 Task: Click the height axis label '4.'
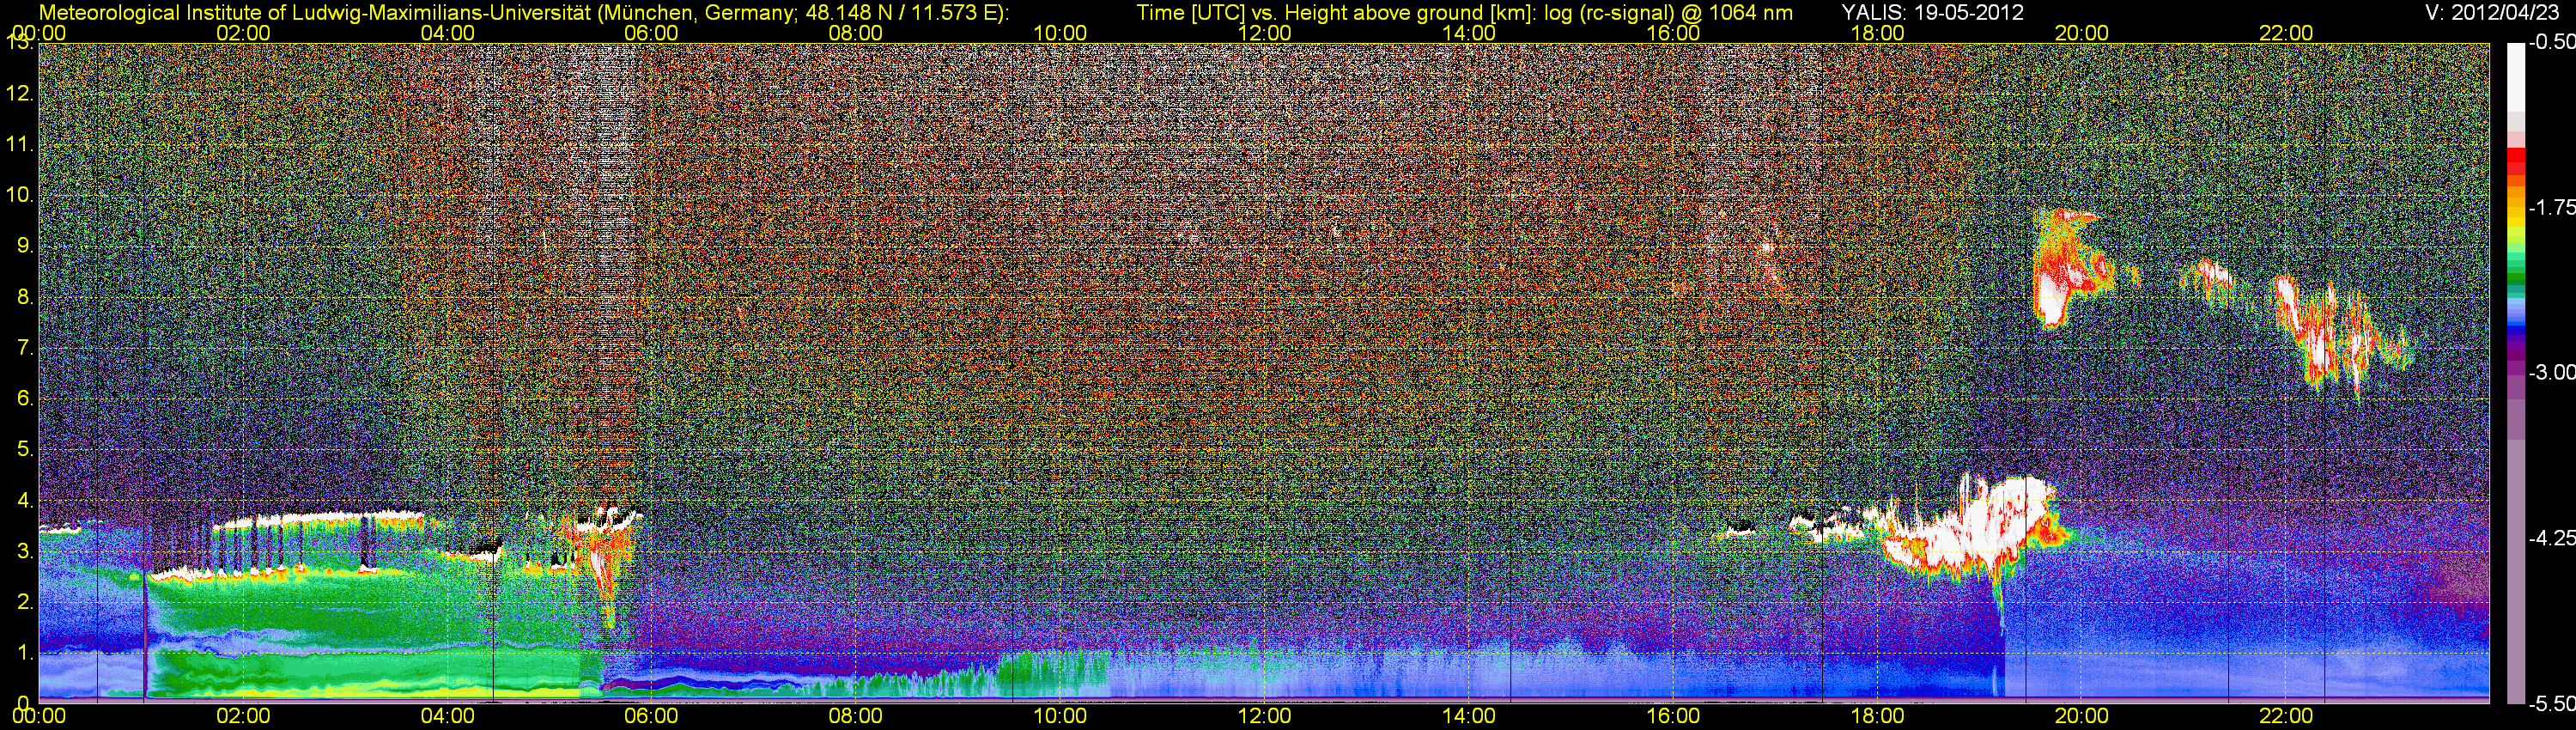point(25,500)
